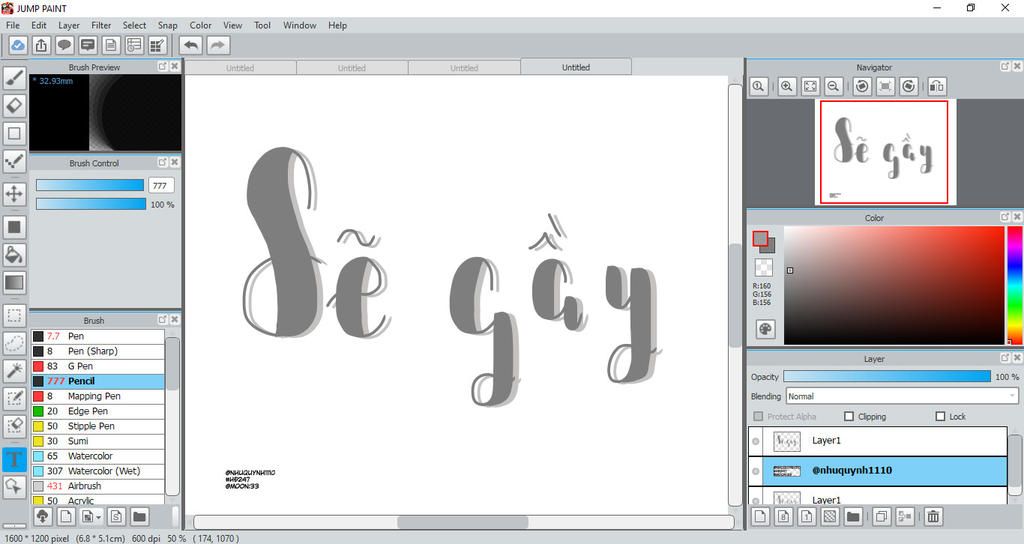Open the File menu
1024x544 pixels.
[12, 25]
